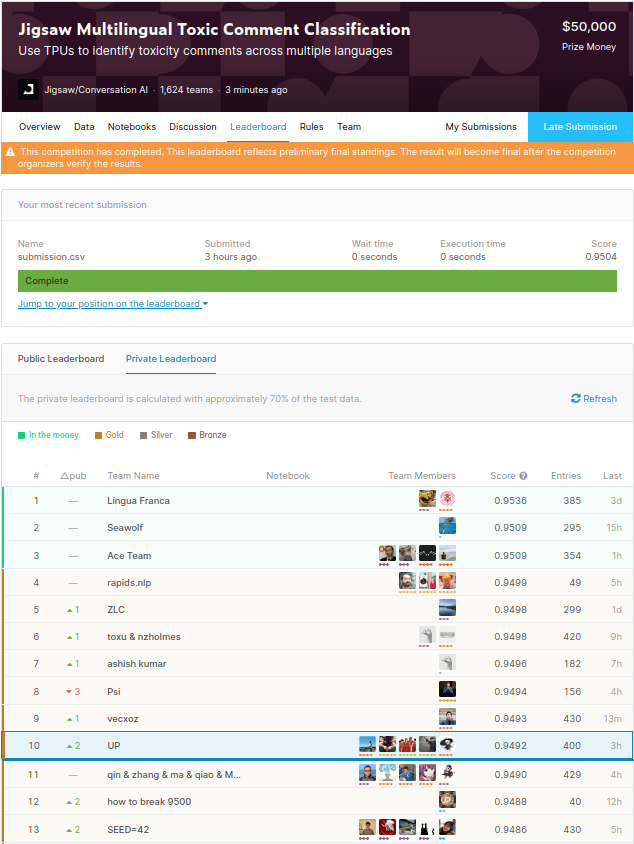634x844 pixels.
Task: Click the Silver legend color swatch
Action: coord(143,435)
